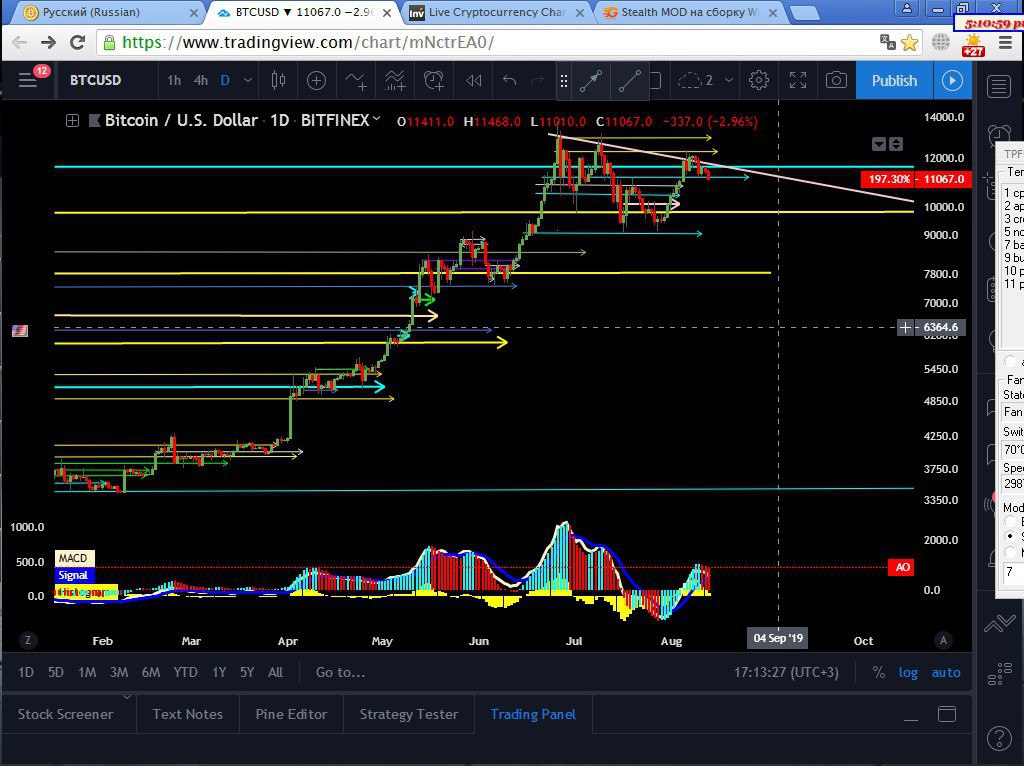The width and height of the screenshot is (1024, 768).
Task: Undo the last chart action
Action: pos(509,80)
